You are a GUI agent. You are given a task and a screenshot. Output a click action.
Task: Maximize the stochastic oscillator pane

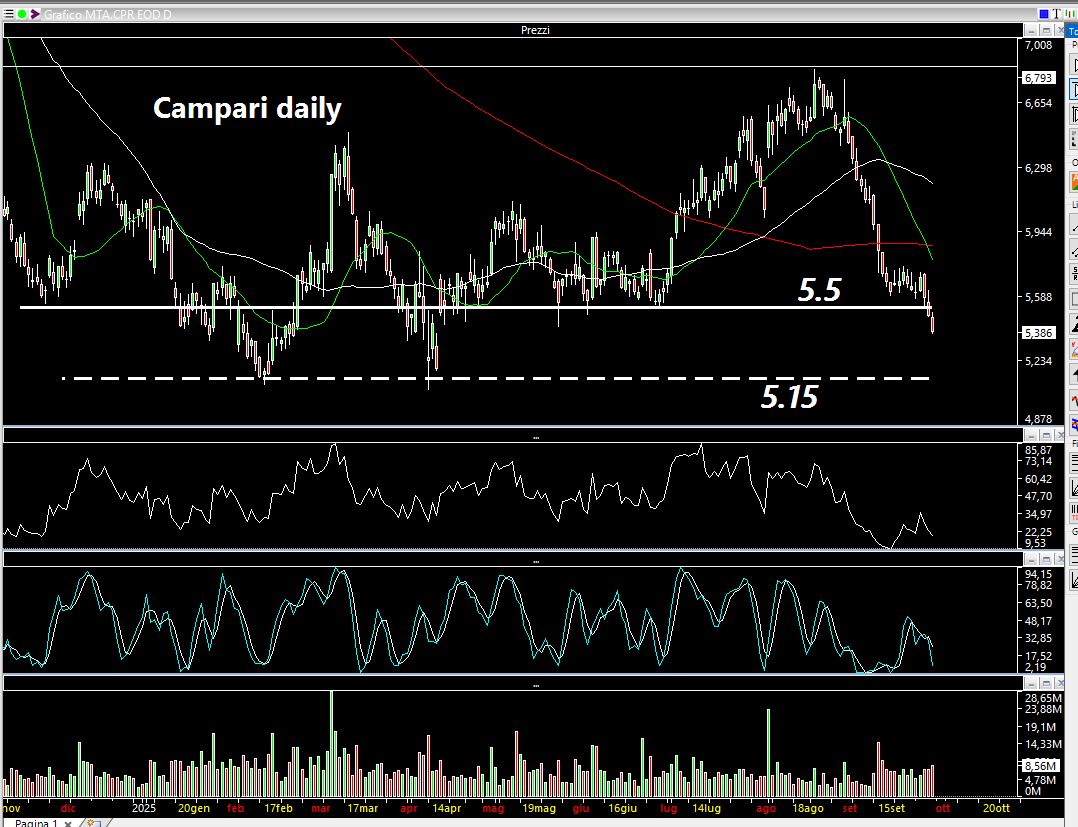tap(1046, 560)
